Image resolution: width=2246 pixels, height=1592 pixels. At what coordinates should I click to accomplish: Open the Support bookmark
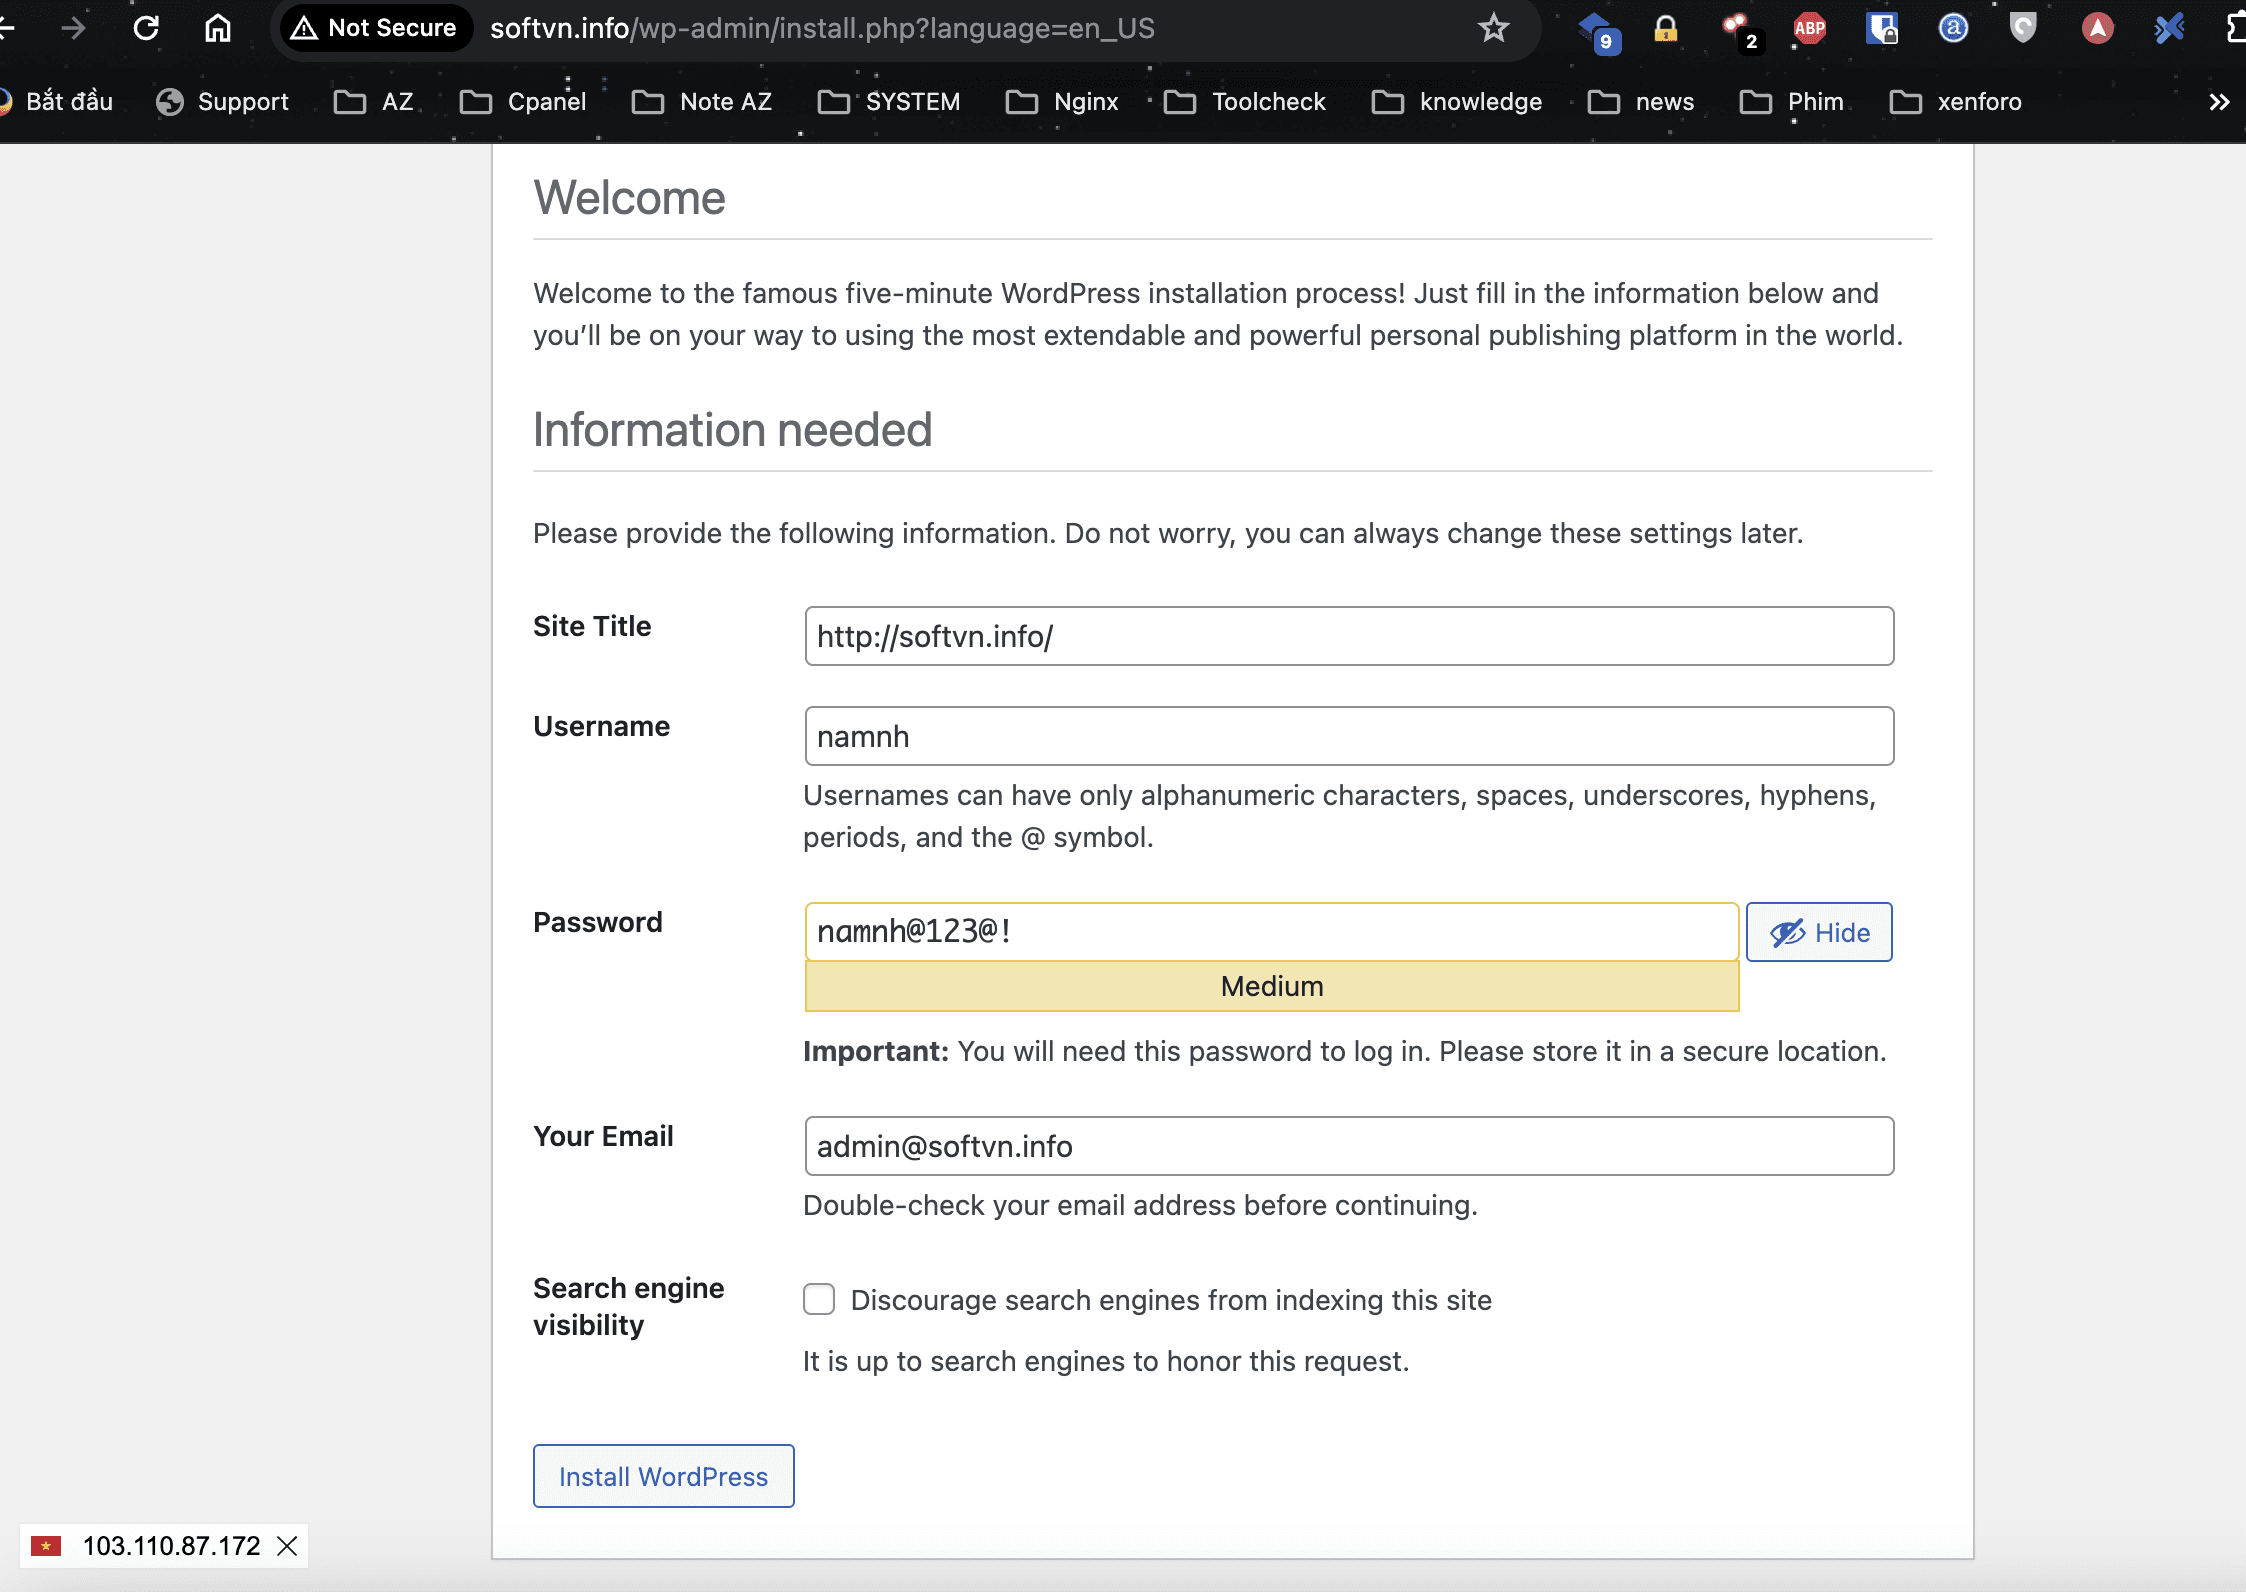223,102
